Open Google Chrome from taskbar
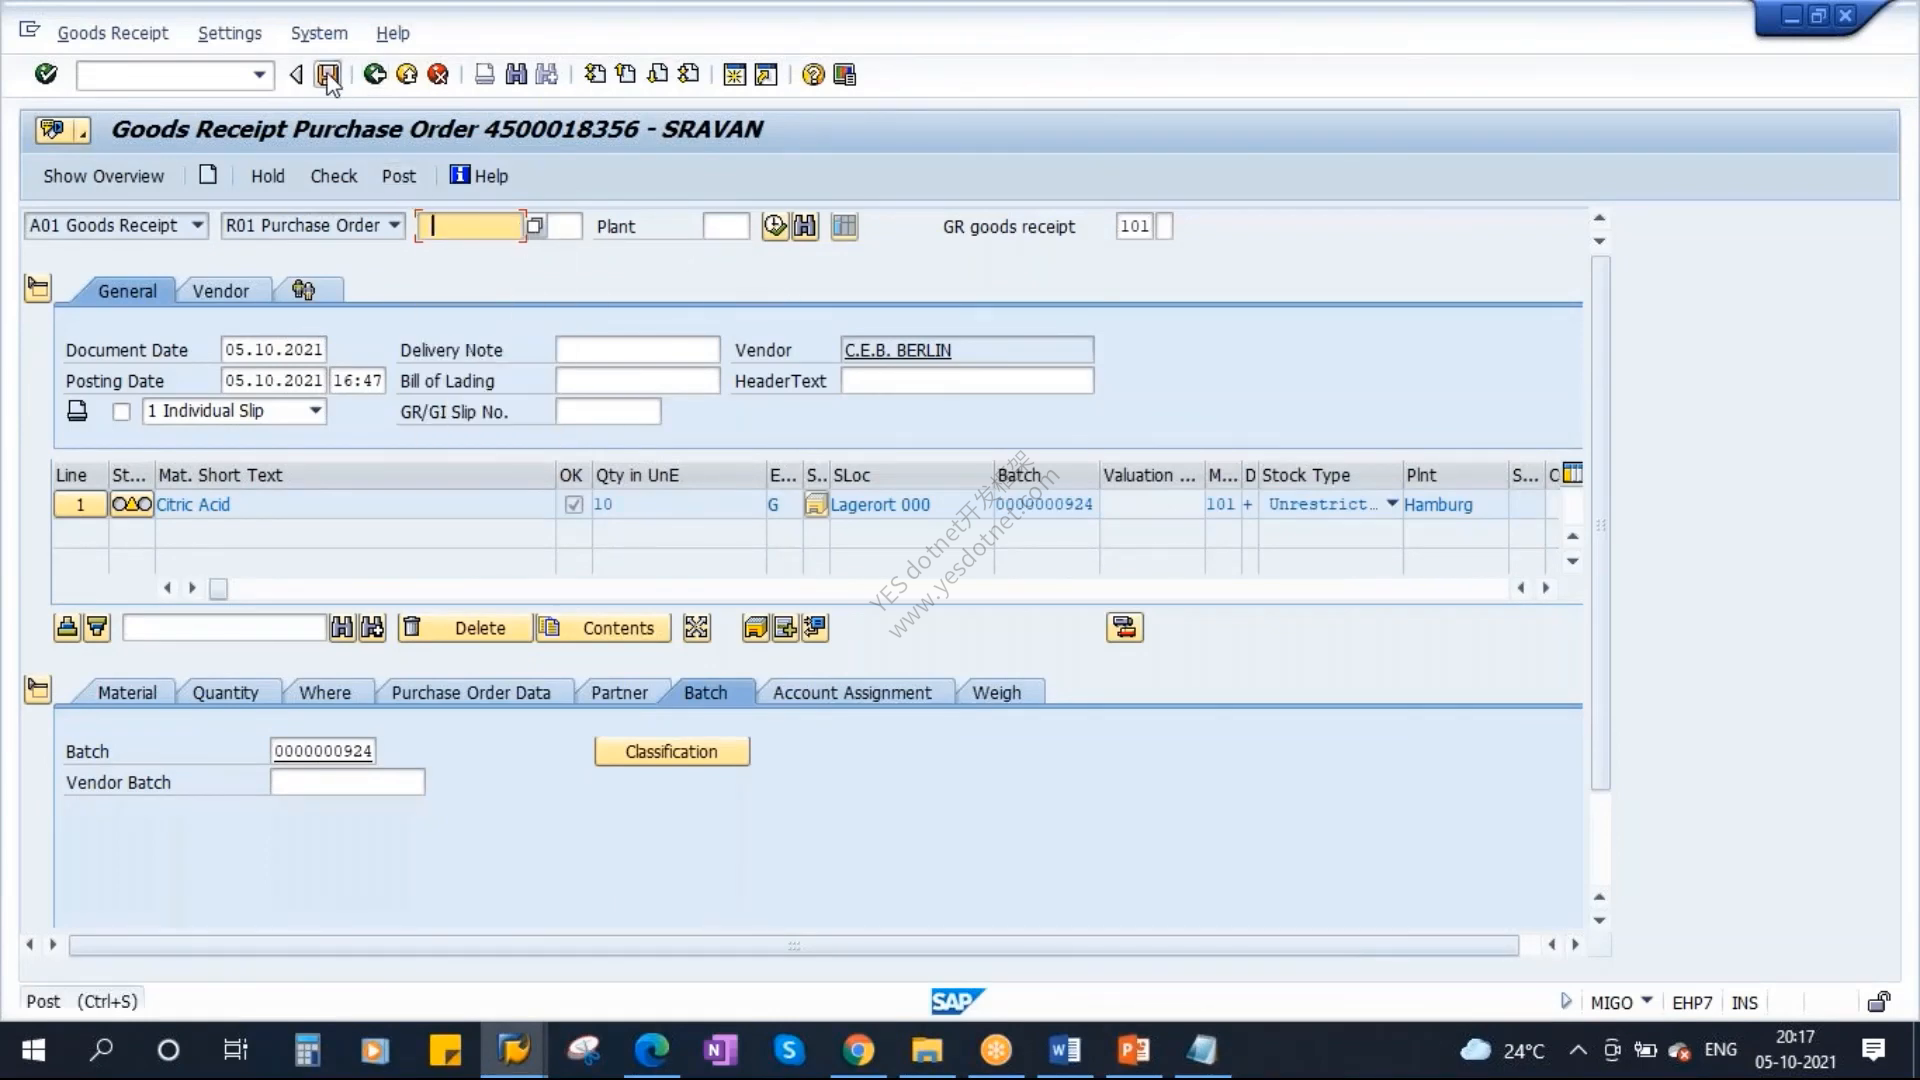This screenshot has height=1080, width=1920. [858, 1050]
